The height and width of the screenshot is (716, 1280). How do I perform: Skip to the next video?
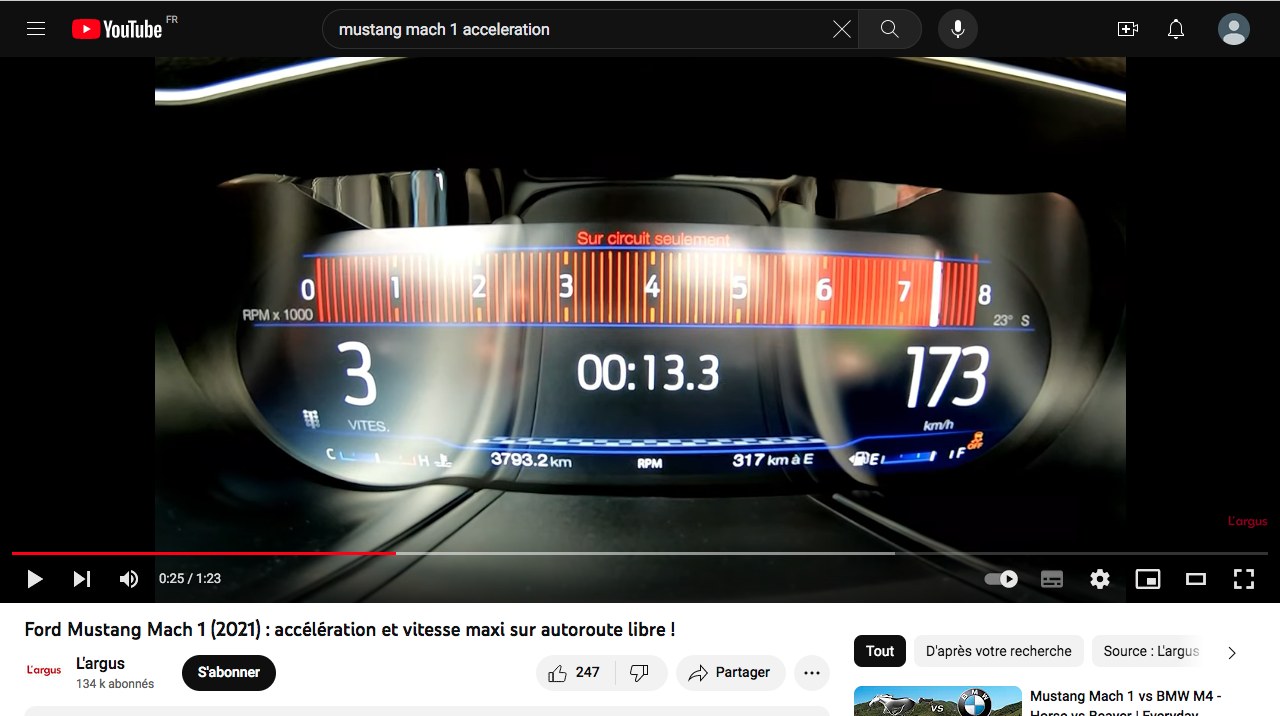[82, 579]
